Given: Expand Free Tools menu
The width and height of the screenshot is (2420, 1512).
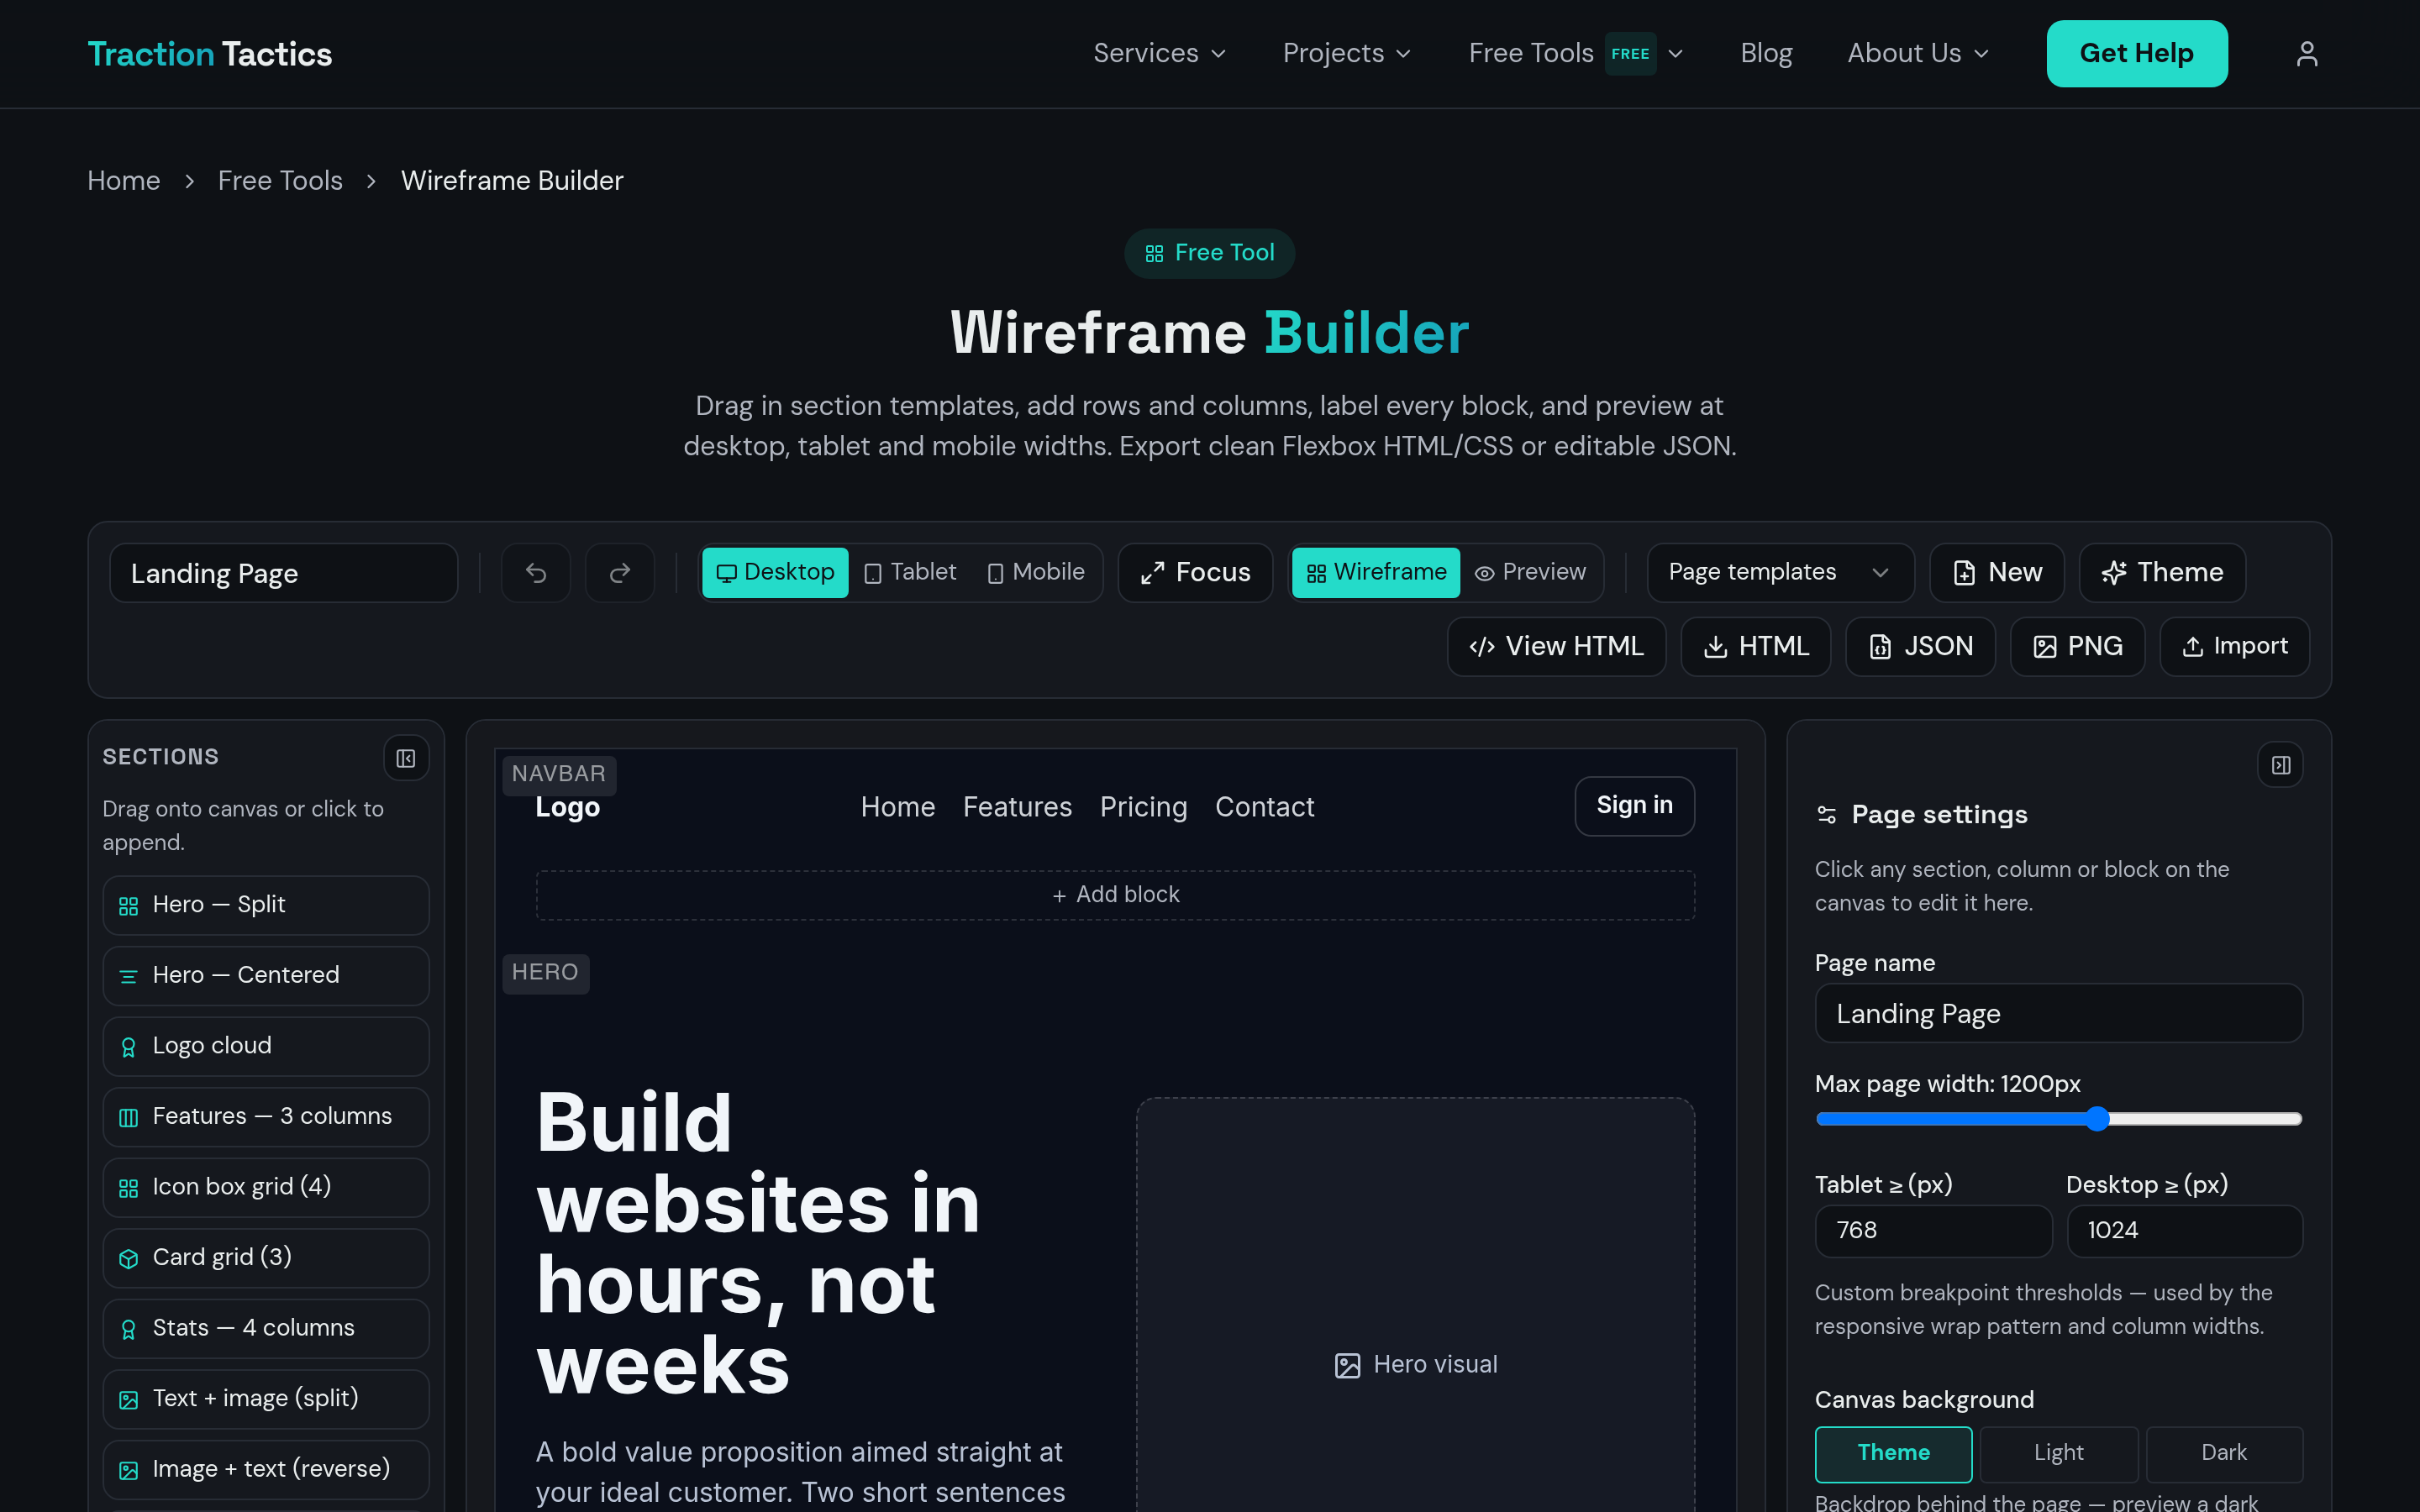Looking at the screenshot, I should pos(1576,54).
